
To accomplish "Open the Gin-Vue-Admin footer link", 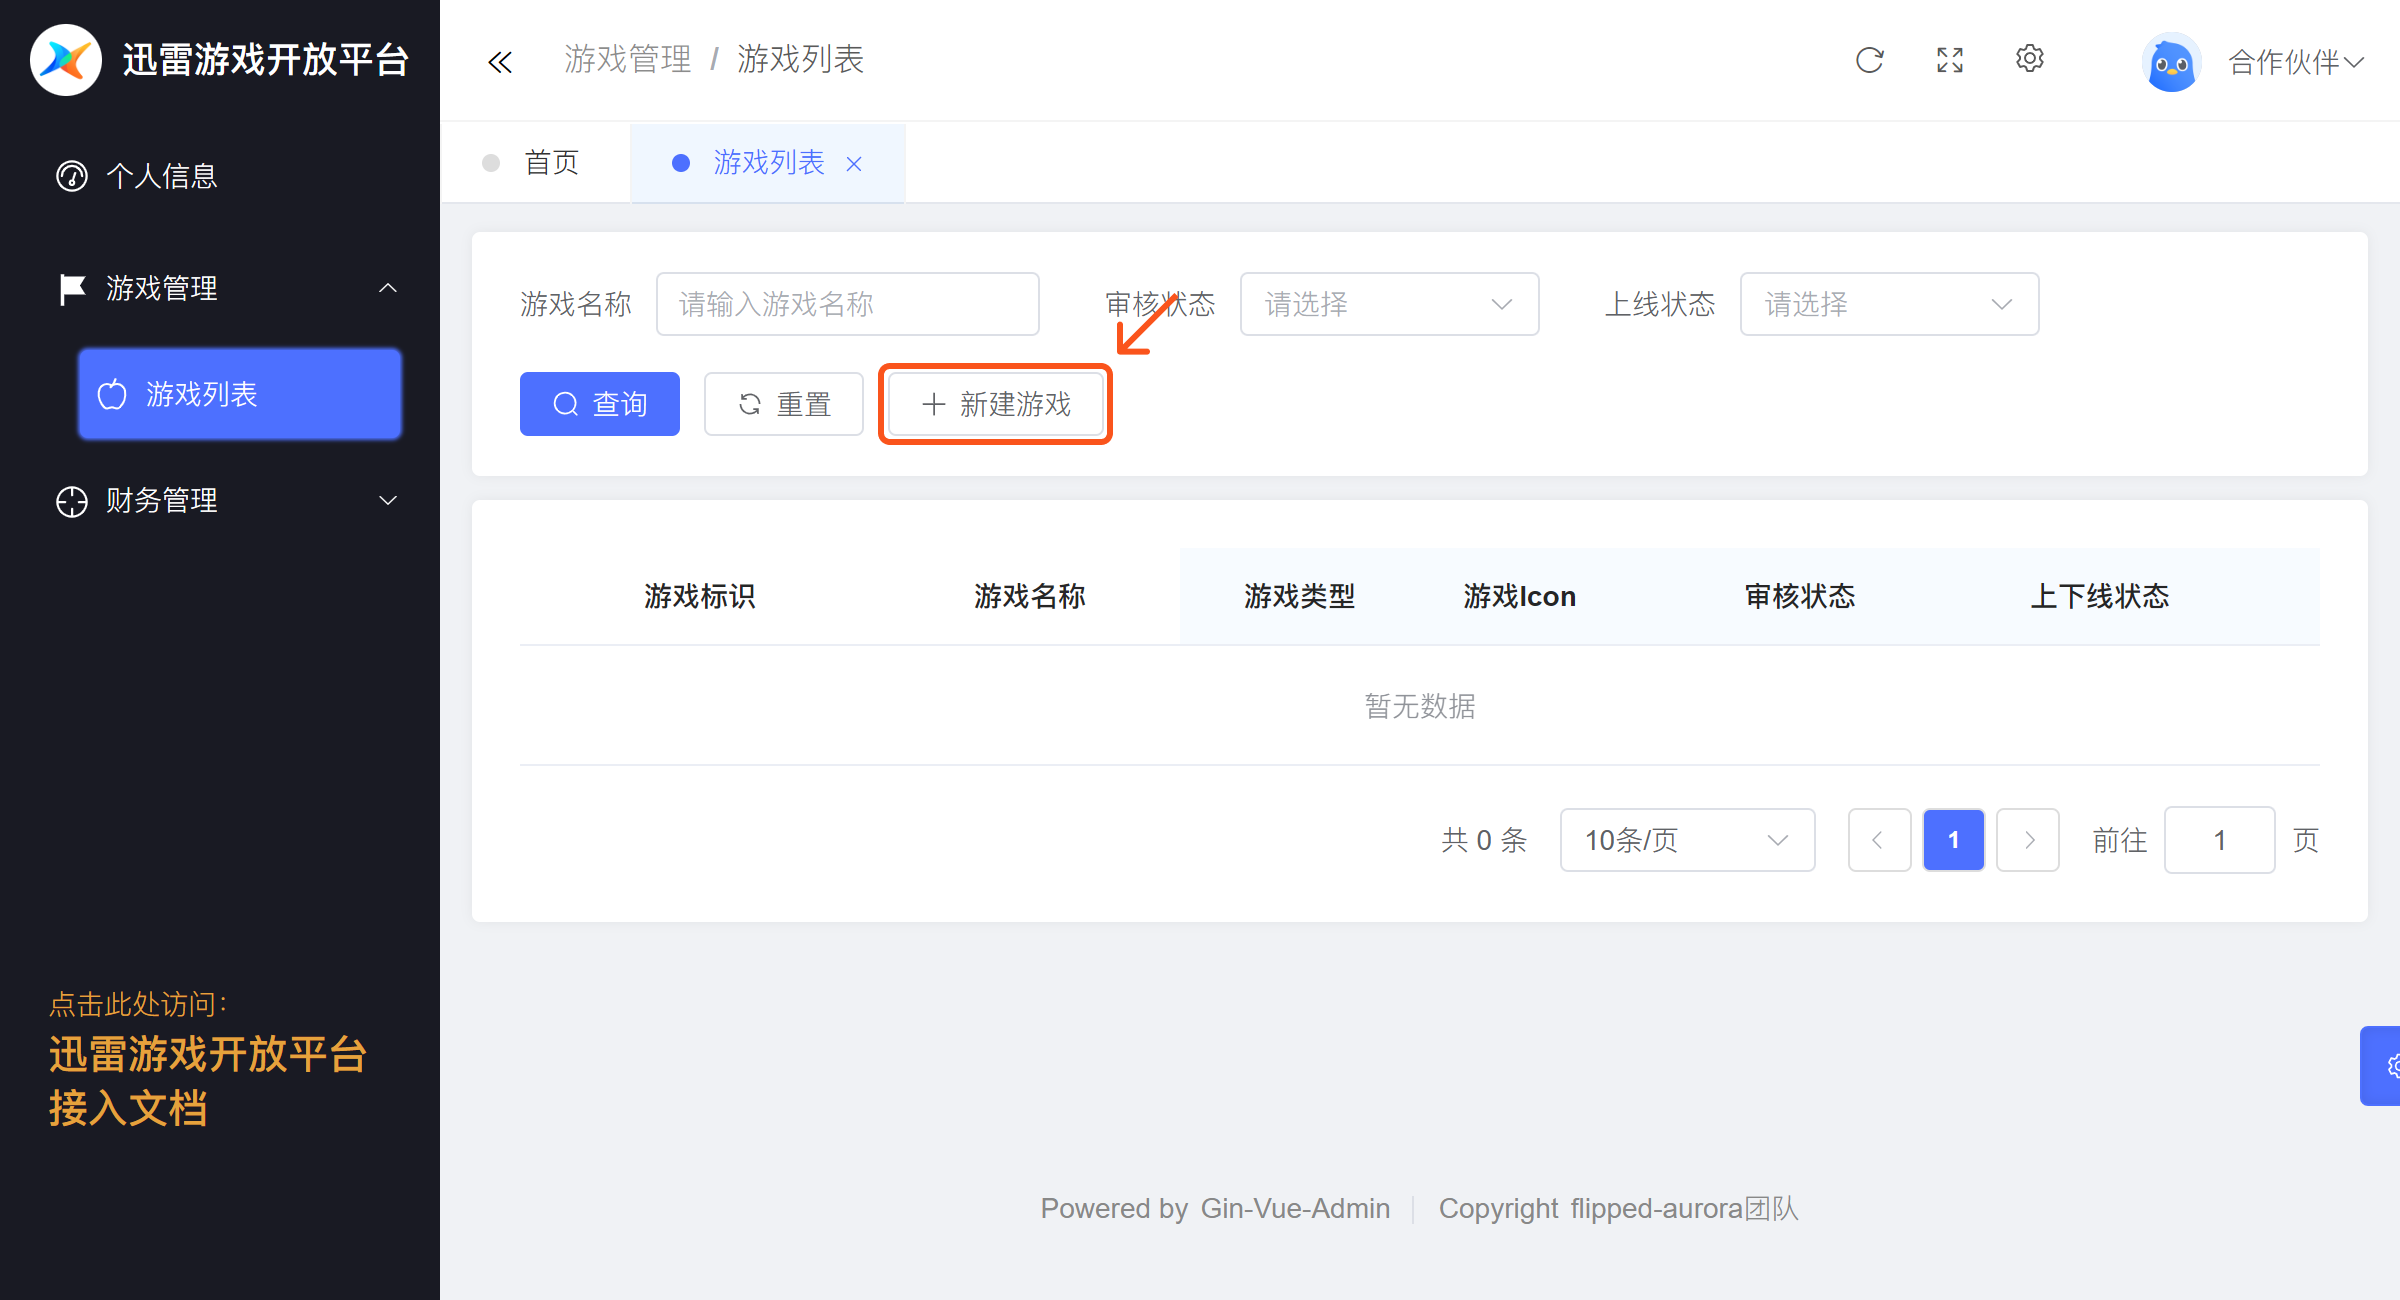I will tap(1295, 1209).
